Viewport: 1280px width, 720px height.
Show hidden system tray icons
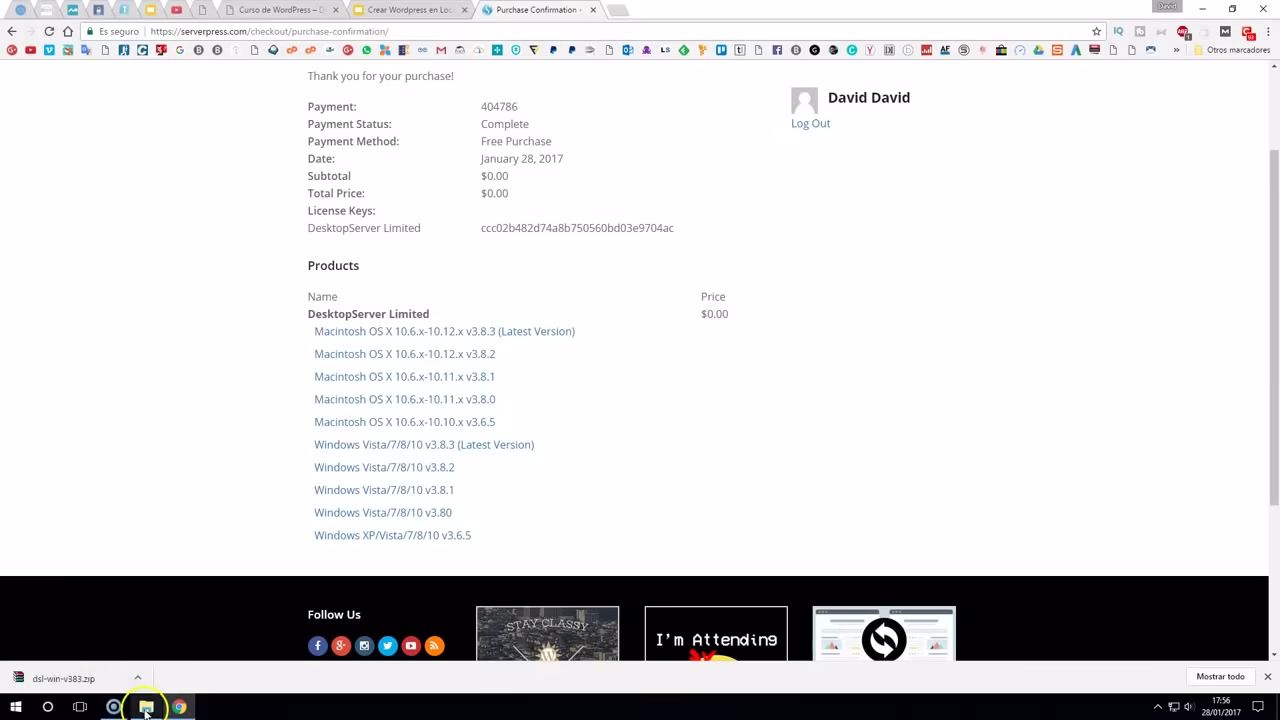1158,707
